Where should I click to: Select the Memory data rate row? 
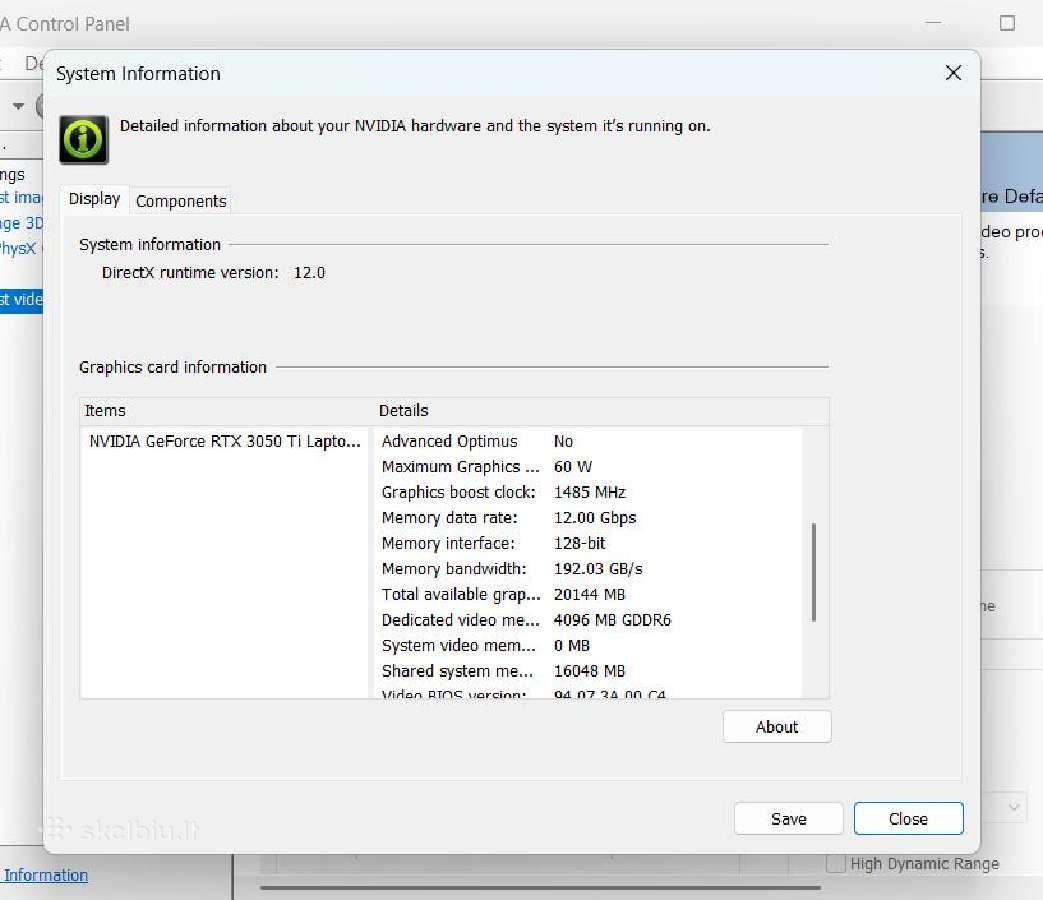[x=589, y=518]
